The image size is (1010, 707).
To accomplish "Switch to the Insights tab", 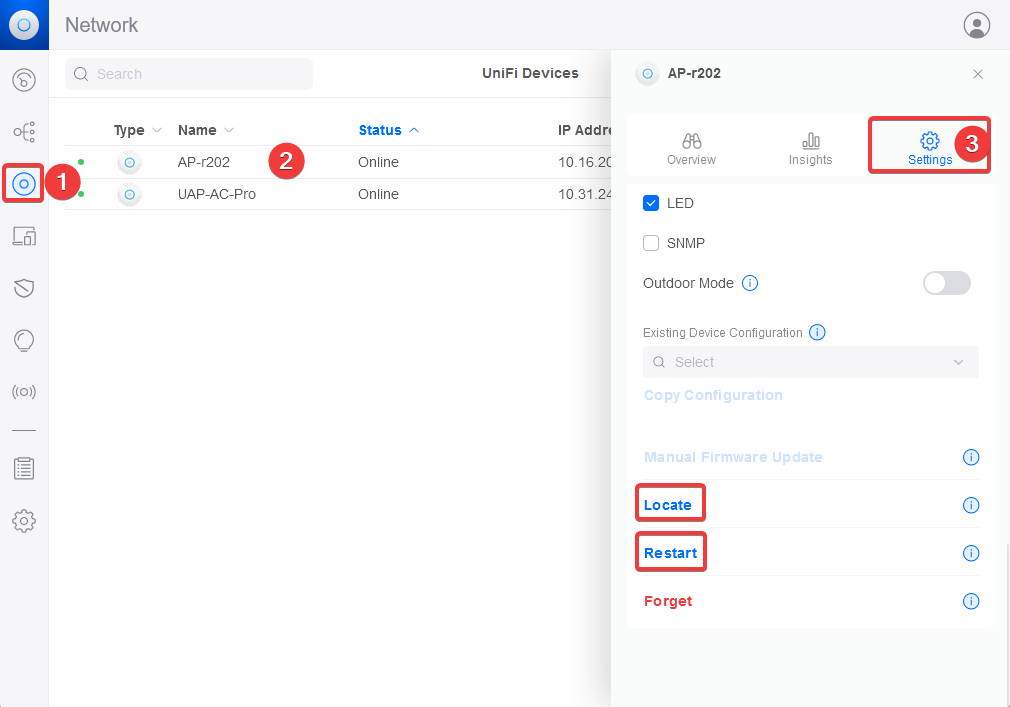I will pyautogui.click(x=810, y=149).
